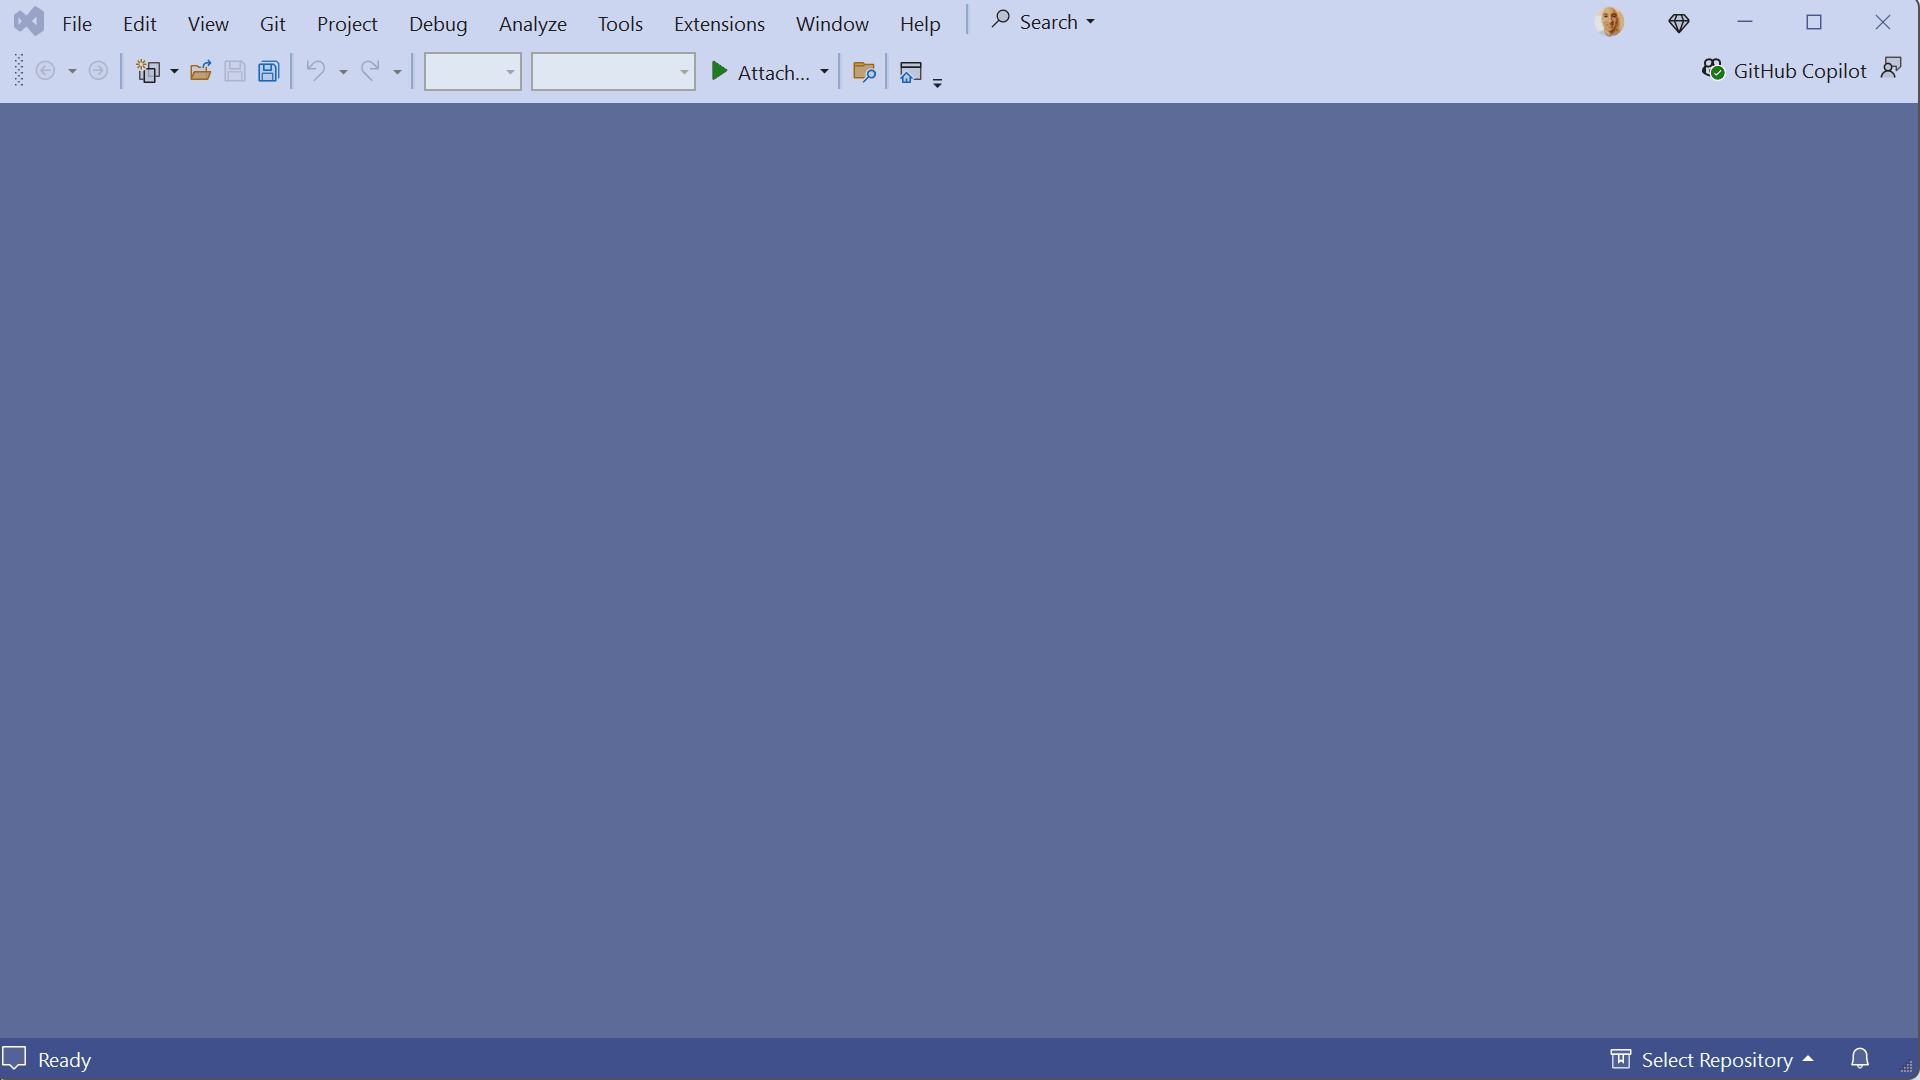Viewport: 1920px width, 1080px height.
Task: Open the Solution Platforms combo box
Action: [x=612, y=72]
